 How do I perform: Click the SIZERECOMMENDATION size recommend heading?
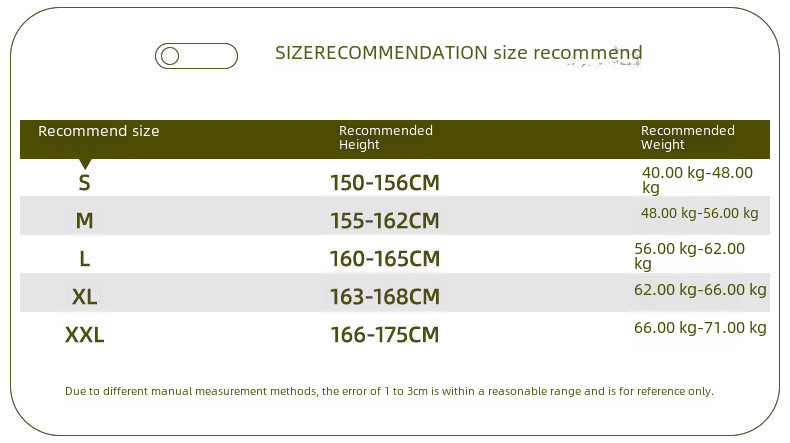click(458, 53)
